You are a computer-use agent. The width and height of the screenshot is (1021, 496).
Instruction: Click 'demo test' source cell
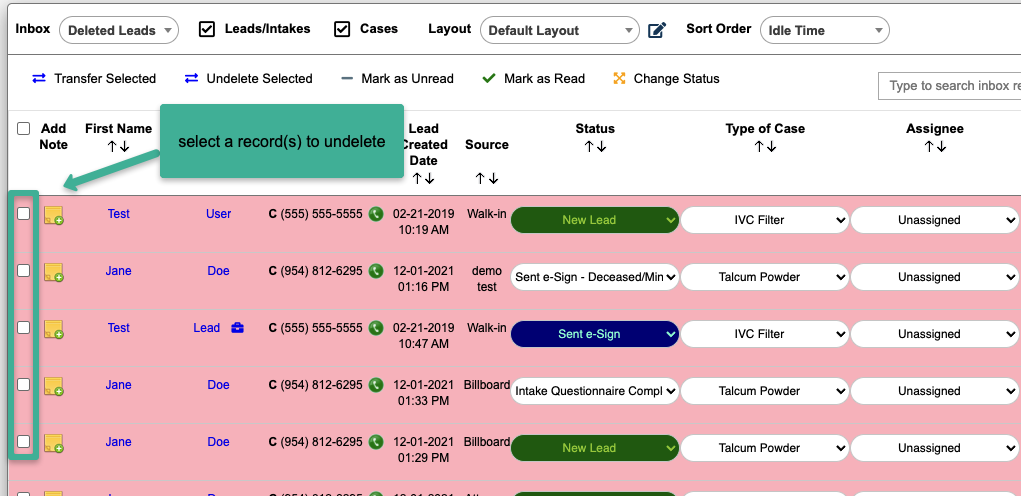coord(486,279)
